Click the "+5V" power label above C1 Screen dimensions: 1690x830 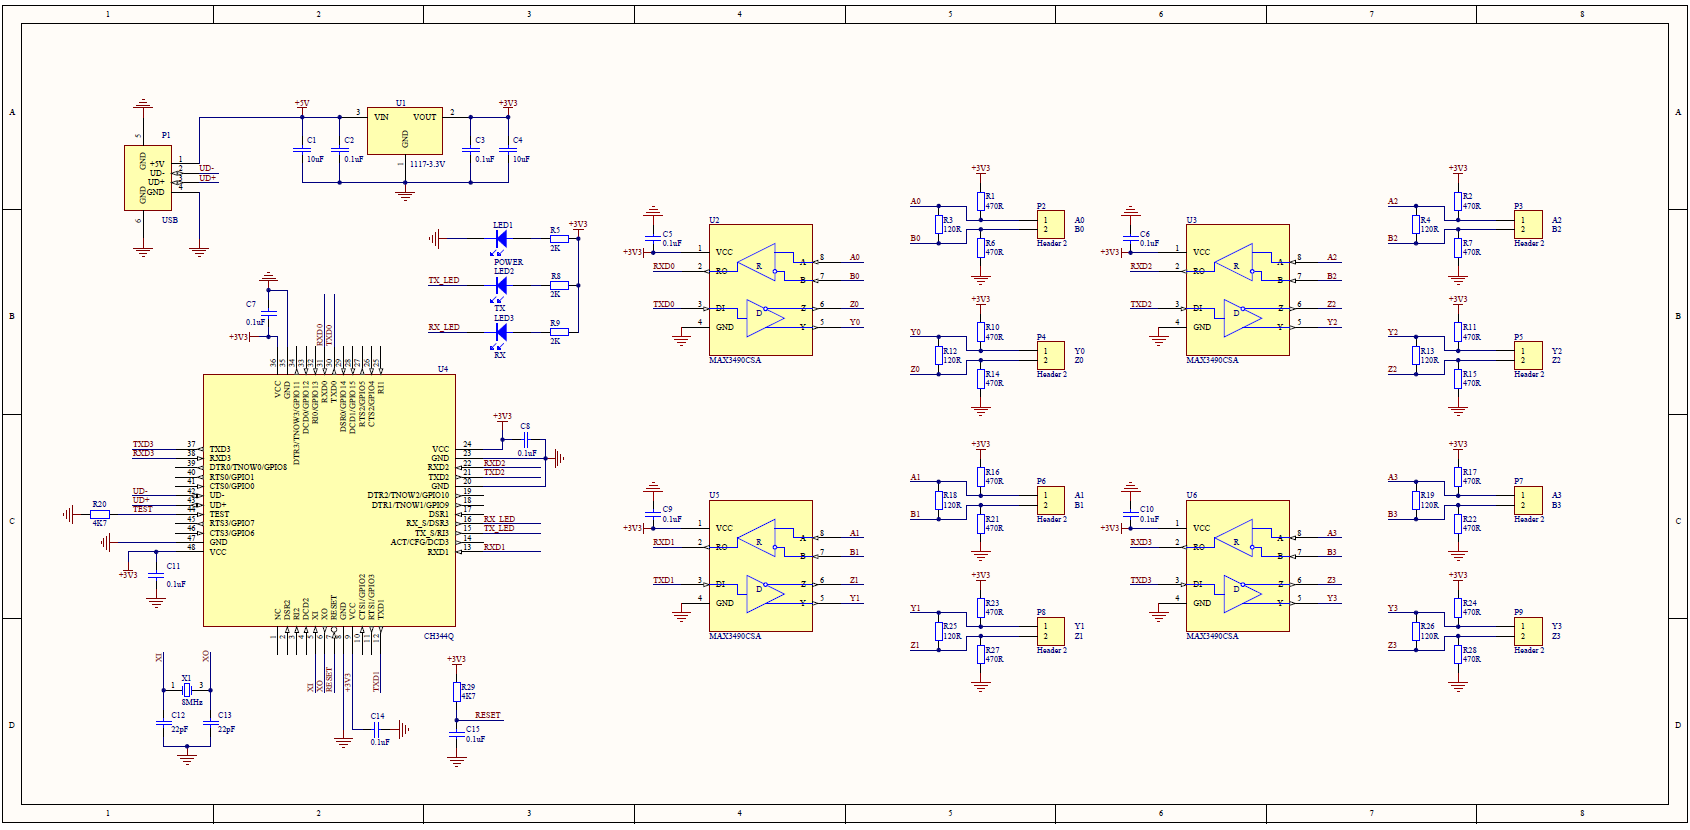point(302,104)
